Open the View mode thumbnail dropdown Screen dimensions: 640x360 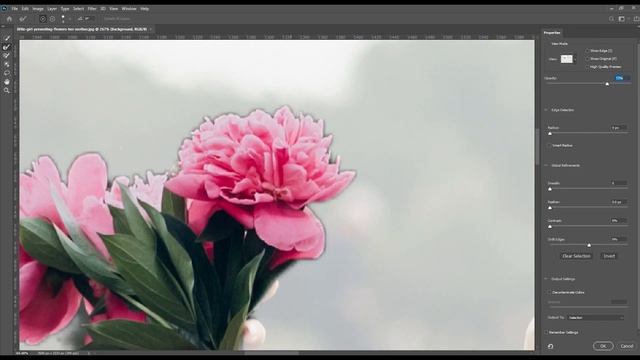click(568, 59)
